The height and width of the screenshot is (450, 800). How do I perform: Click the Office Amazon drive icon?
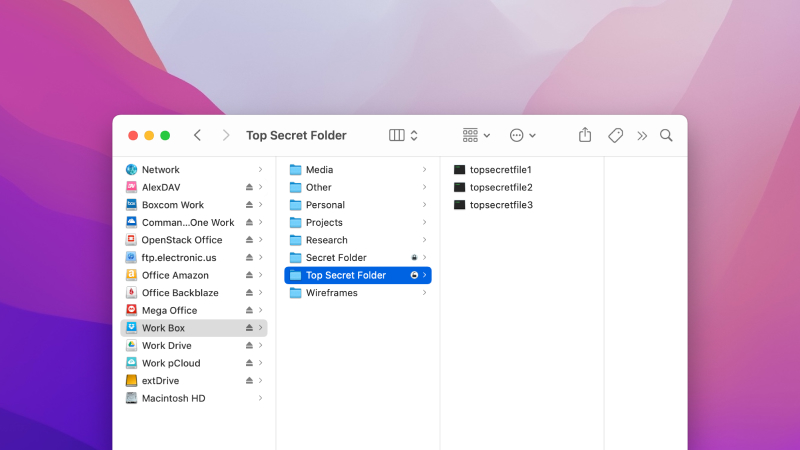click(x=131, y=275)
